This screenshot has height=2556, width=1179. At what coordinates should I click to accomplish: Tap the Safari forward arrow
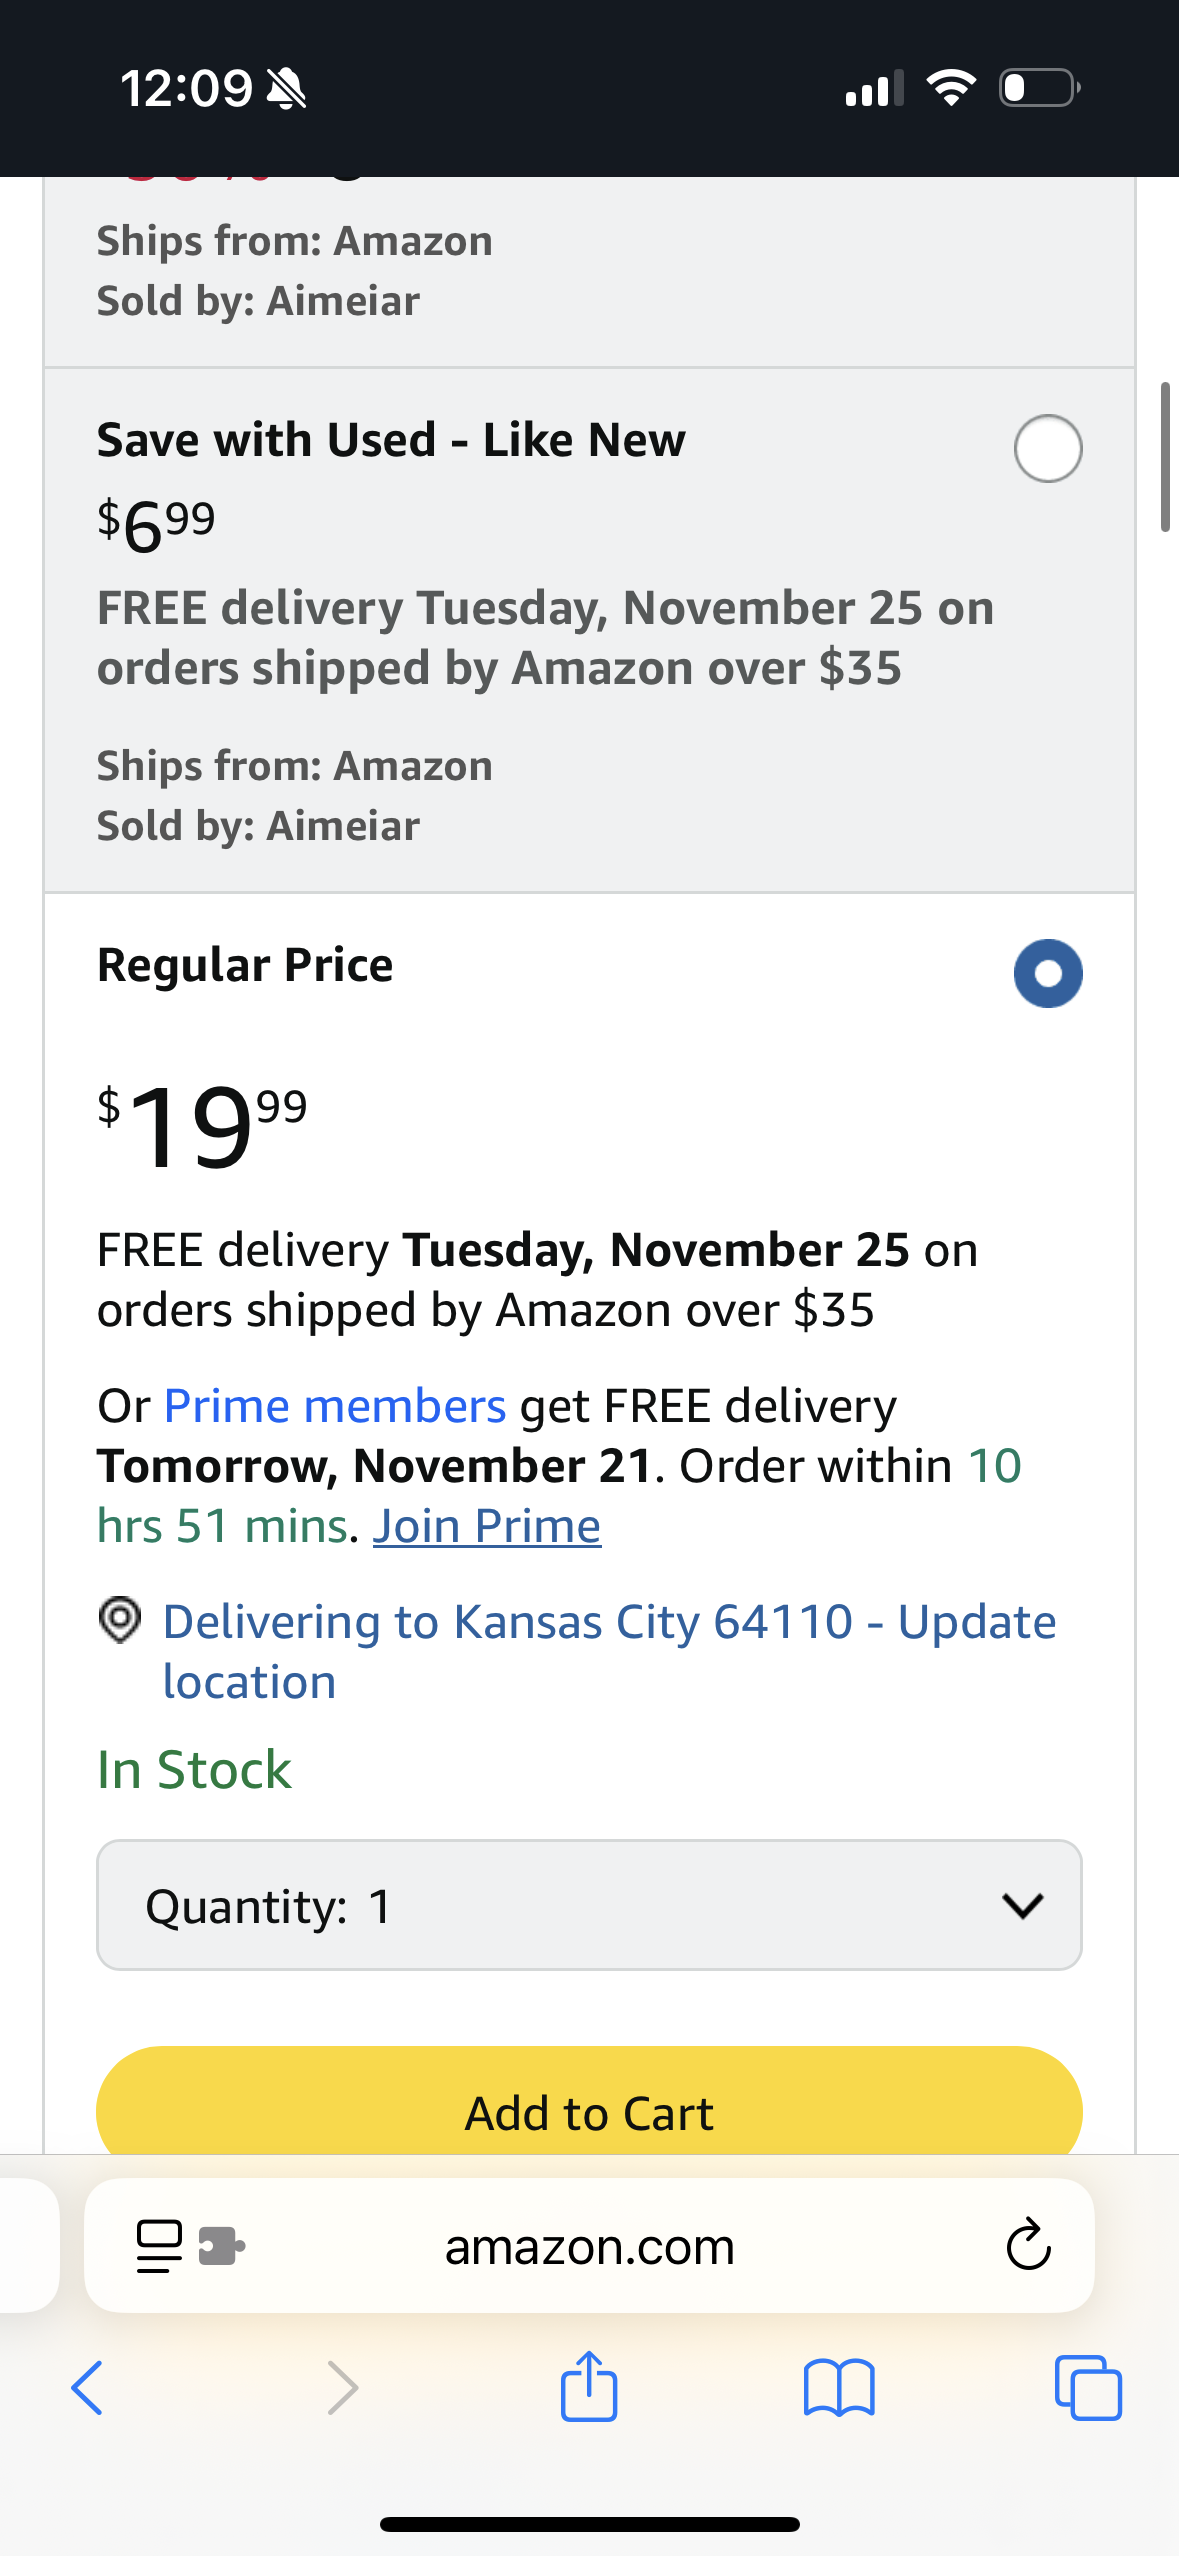click(x=342, y=2387)
